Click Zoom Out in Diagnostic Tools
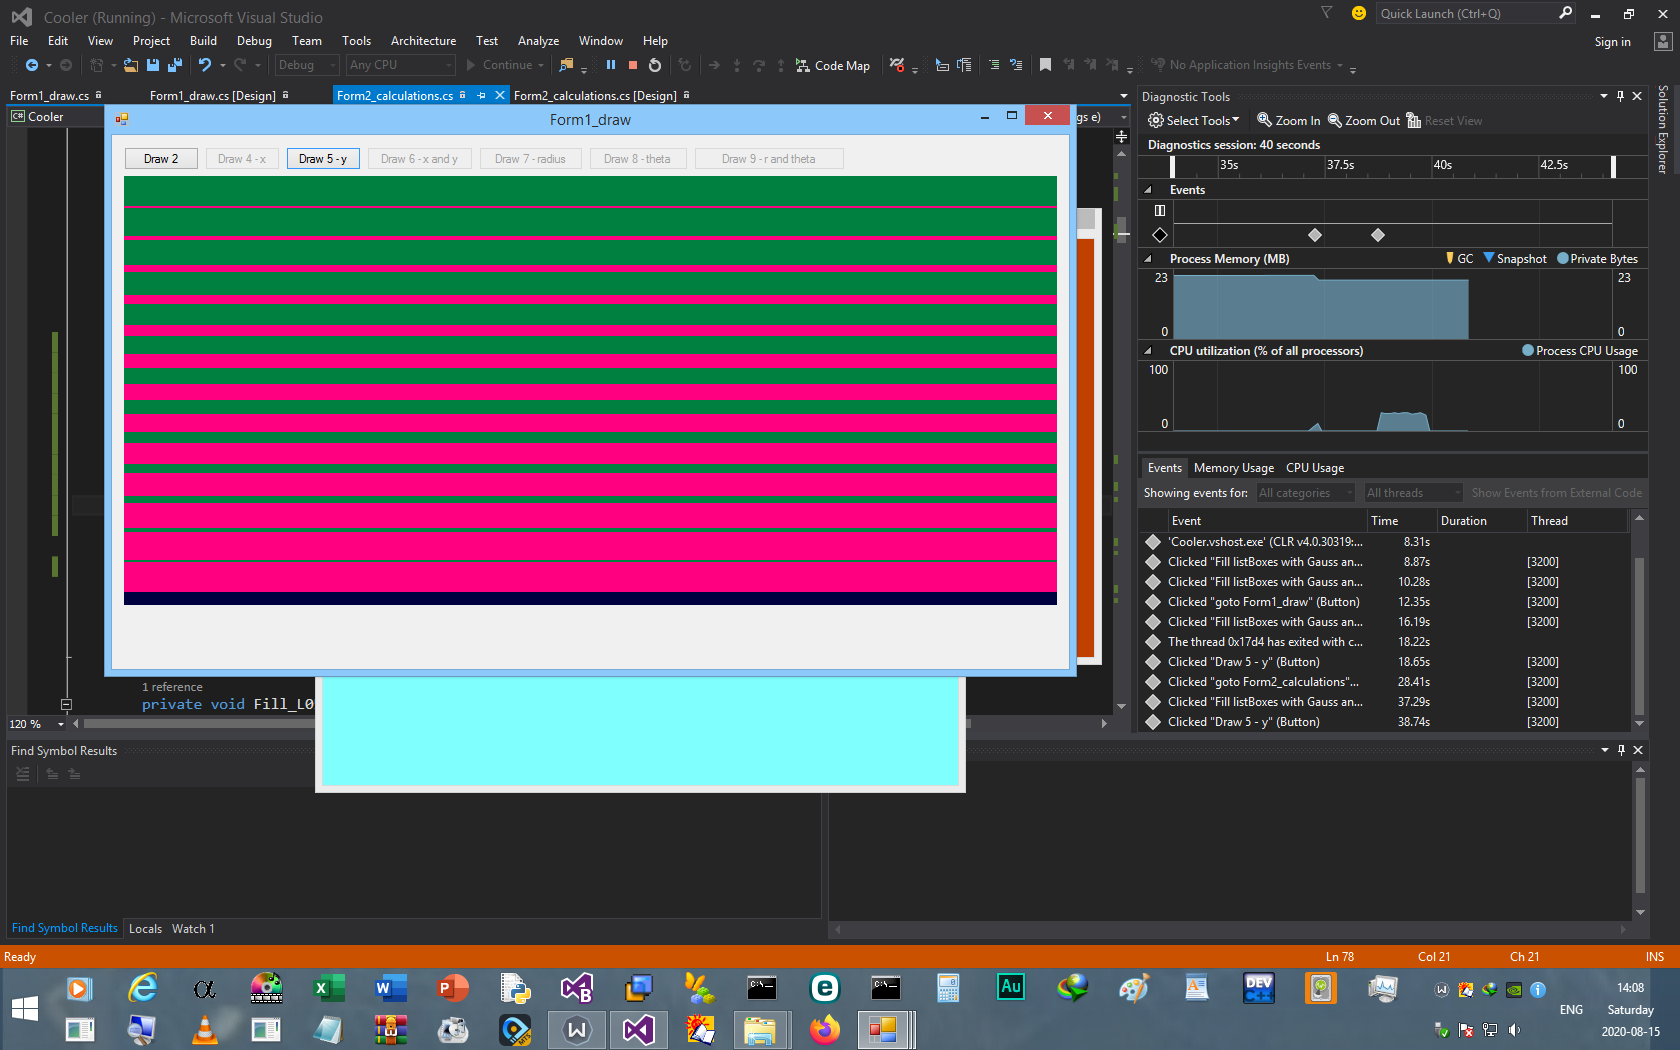This screenshot has height=1050, width=1680. 1364,120
